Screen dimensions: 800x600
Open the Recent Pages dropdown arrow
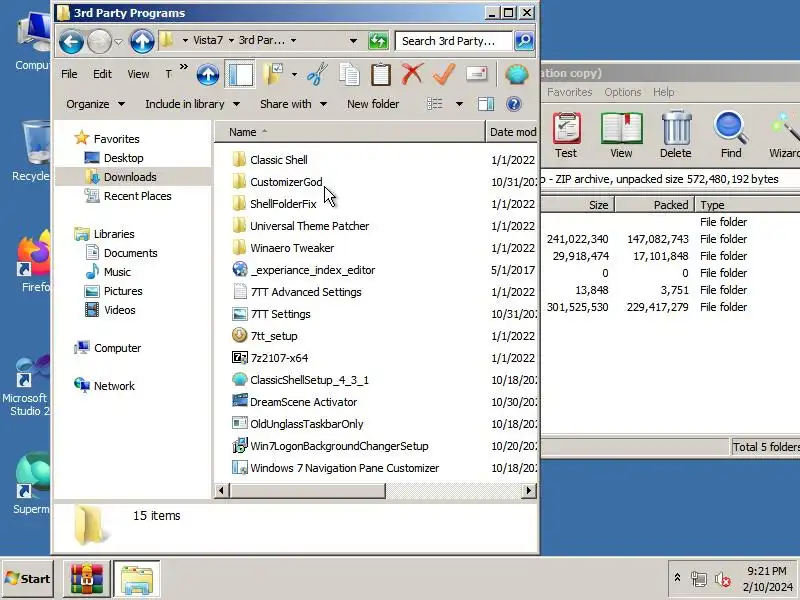click(118, 41)
